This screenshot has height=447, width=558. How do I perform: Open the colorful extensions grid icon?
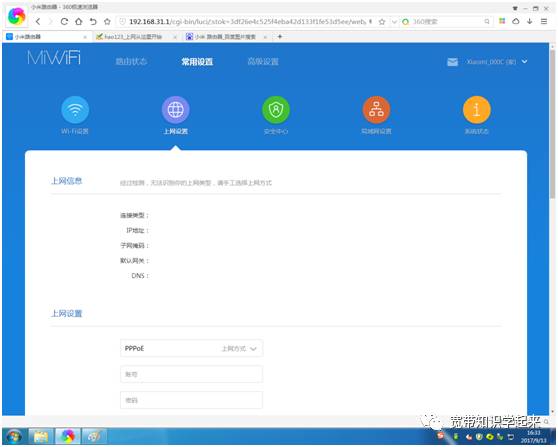[x=502, y=21]
